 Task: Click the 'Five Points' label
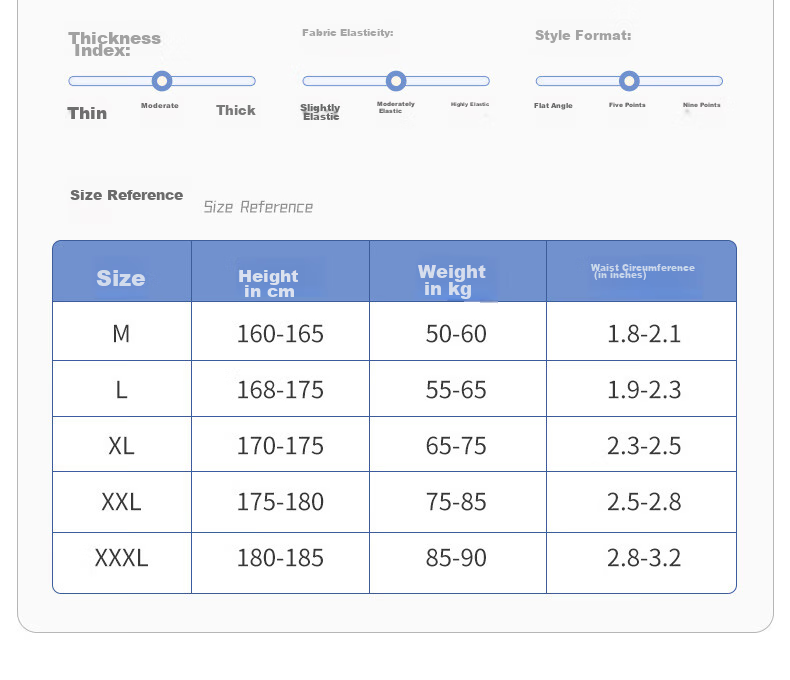pos(627,105)
